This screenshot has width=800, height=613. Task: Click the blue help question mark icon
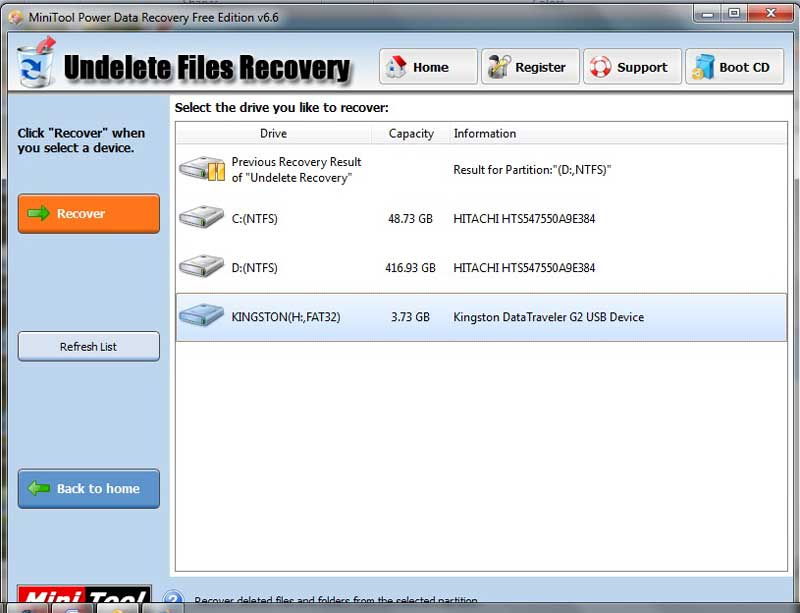(173, 598)
